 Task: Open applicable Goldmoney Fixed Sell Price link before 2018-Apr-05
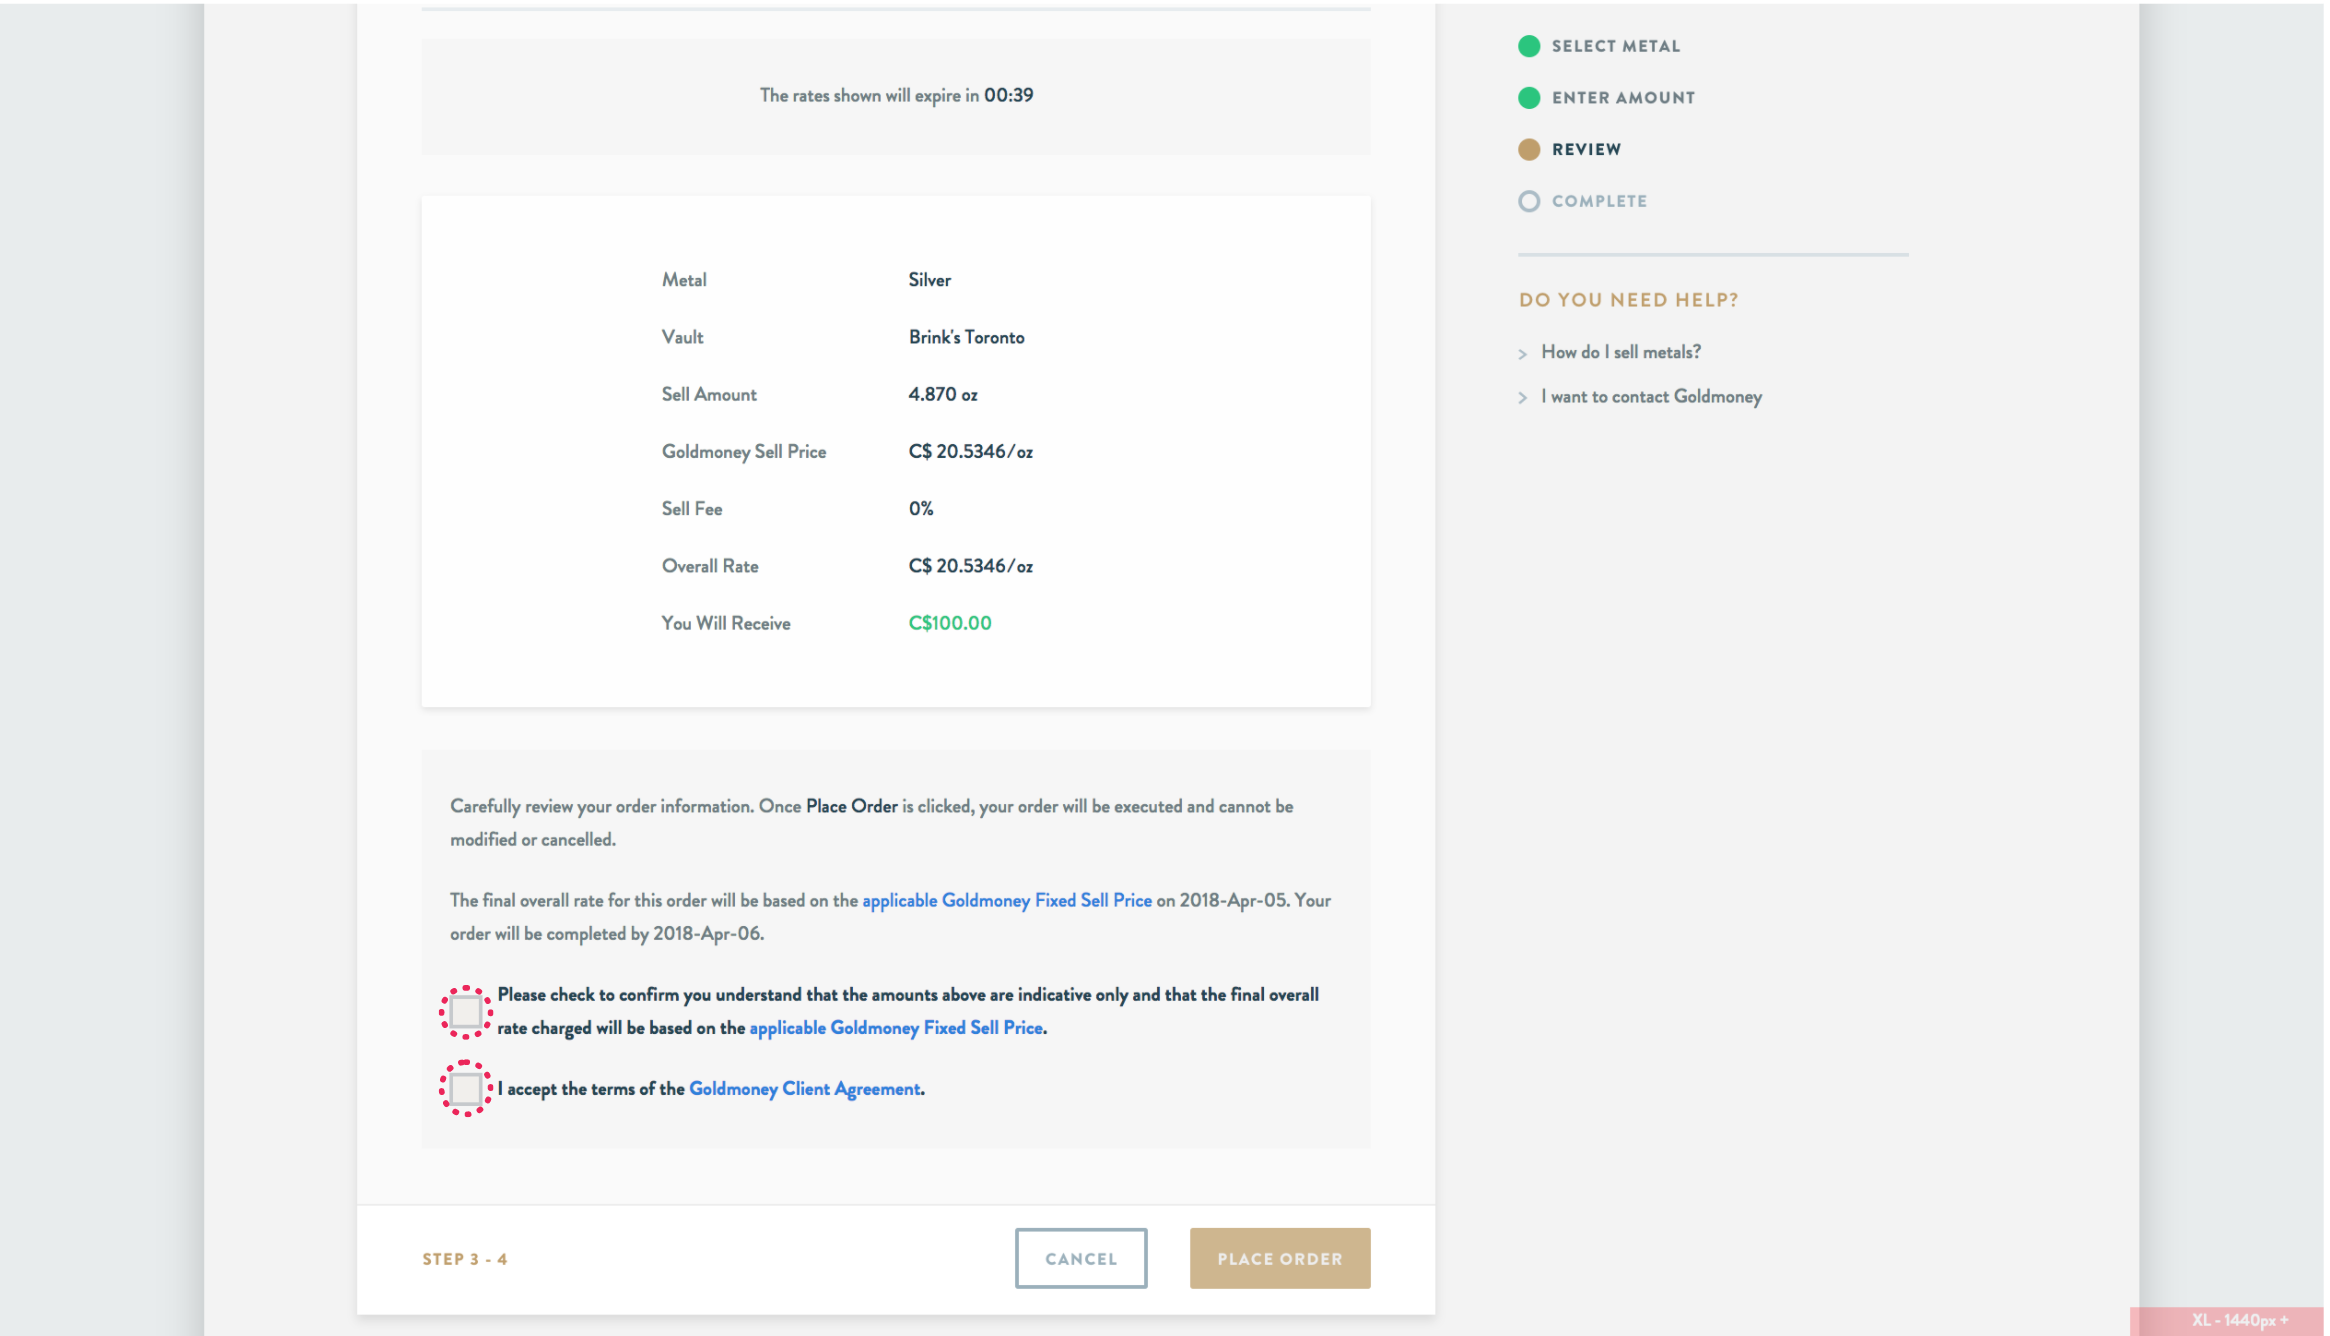click(x=1007, y=901)
